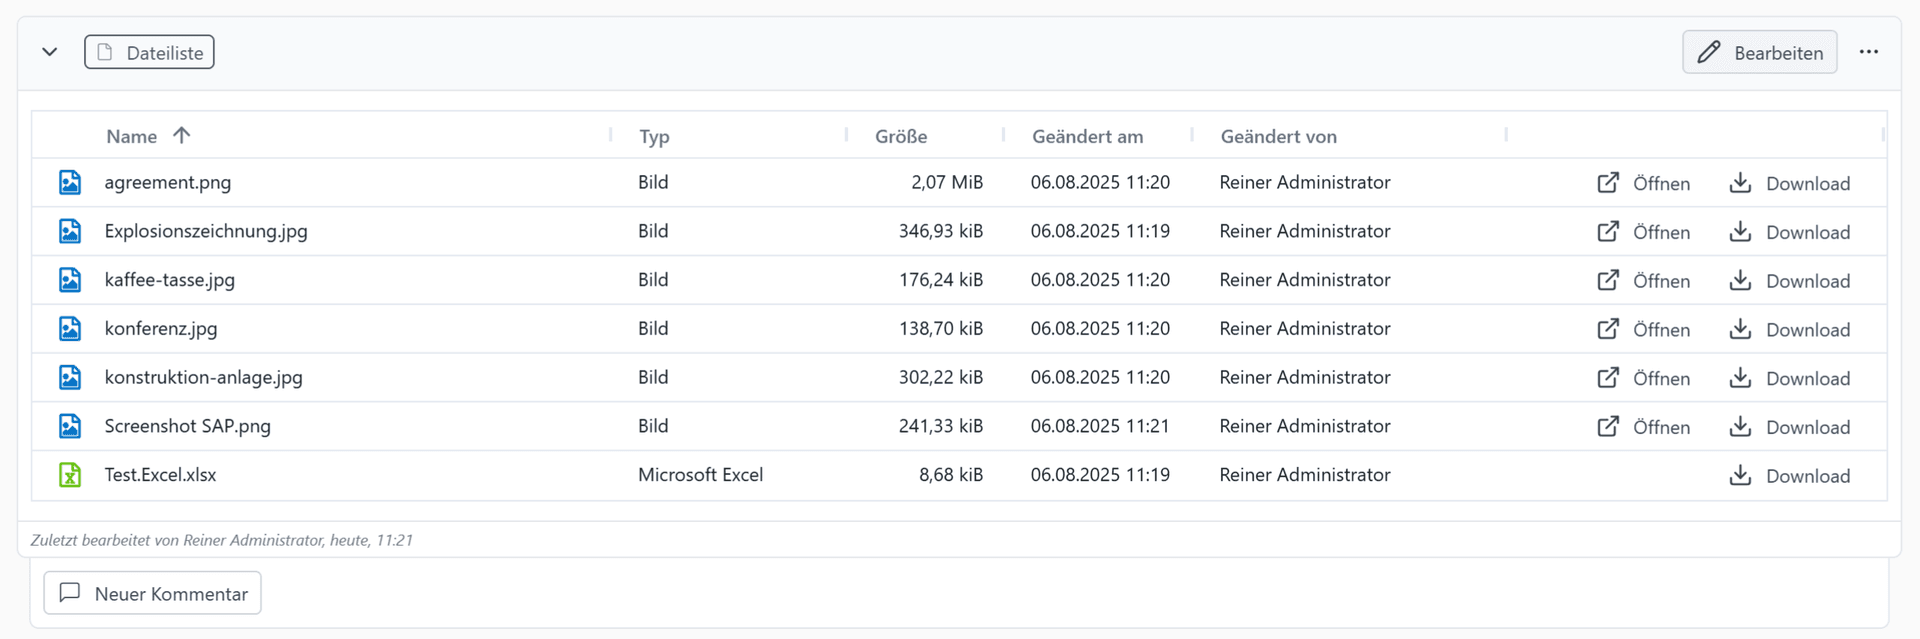Image resolution: width=1920 pixels, height=639 pixels.
Task: Sort the list by the Name column
Action: click(132, 136)
